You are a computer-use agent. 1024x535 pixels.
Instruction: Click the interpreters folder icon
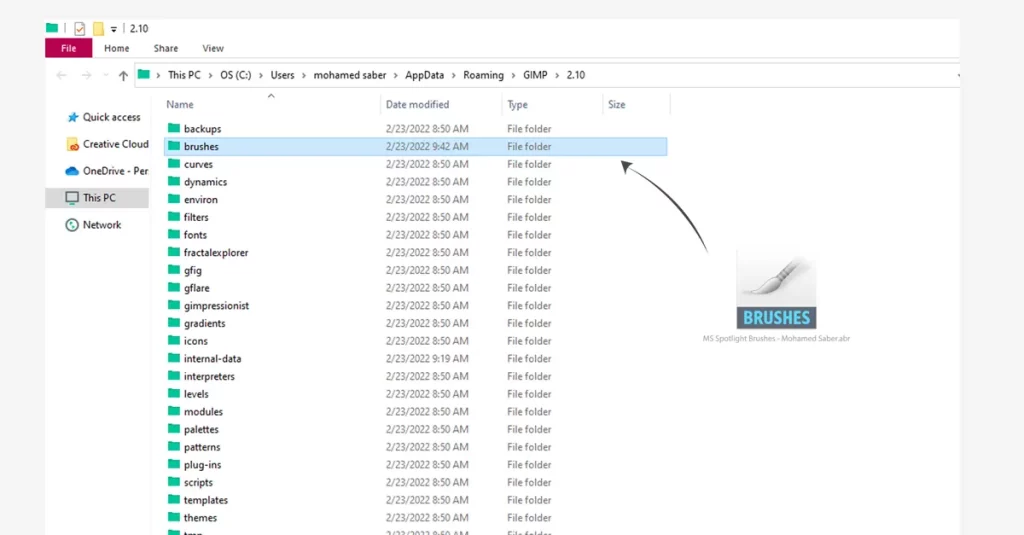tap(174, 375)
